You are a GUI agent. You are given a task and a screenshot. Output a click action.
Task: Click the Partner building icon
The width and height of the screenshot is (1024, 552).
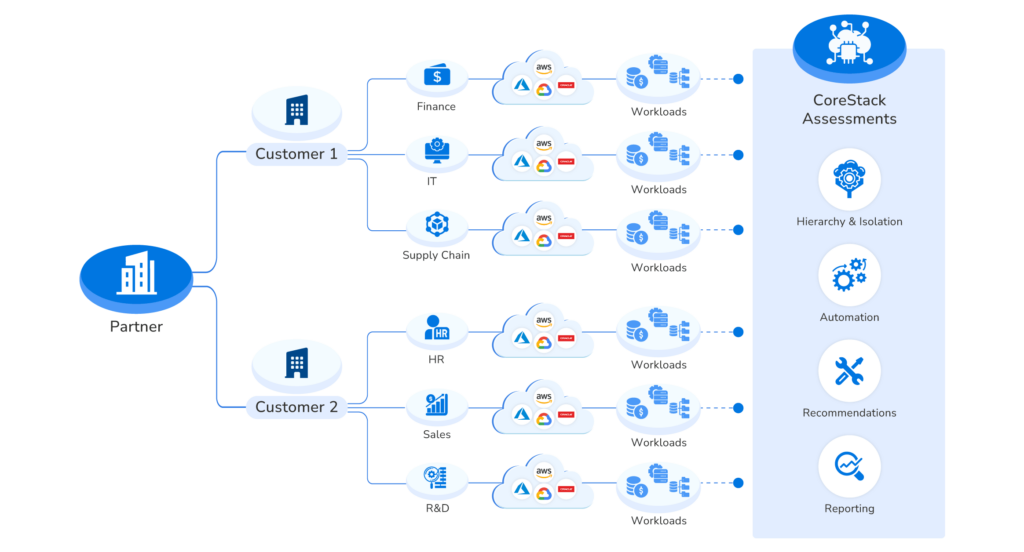click(x=136, y=274)
